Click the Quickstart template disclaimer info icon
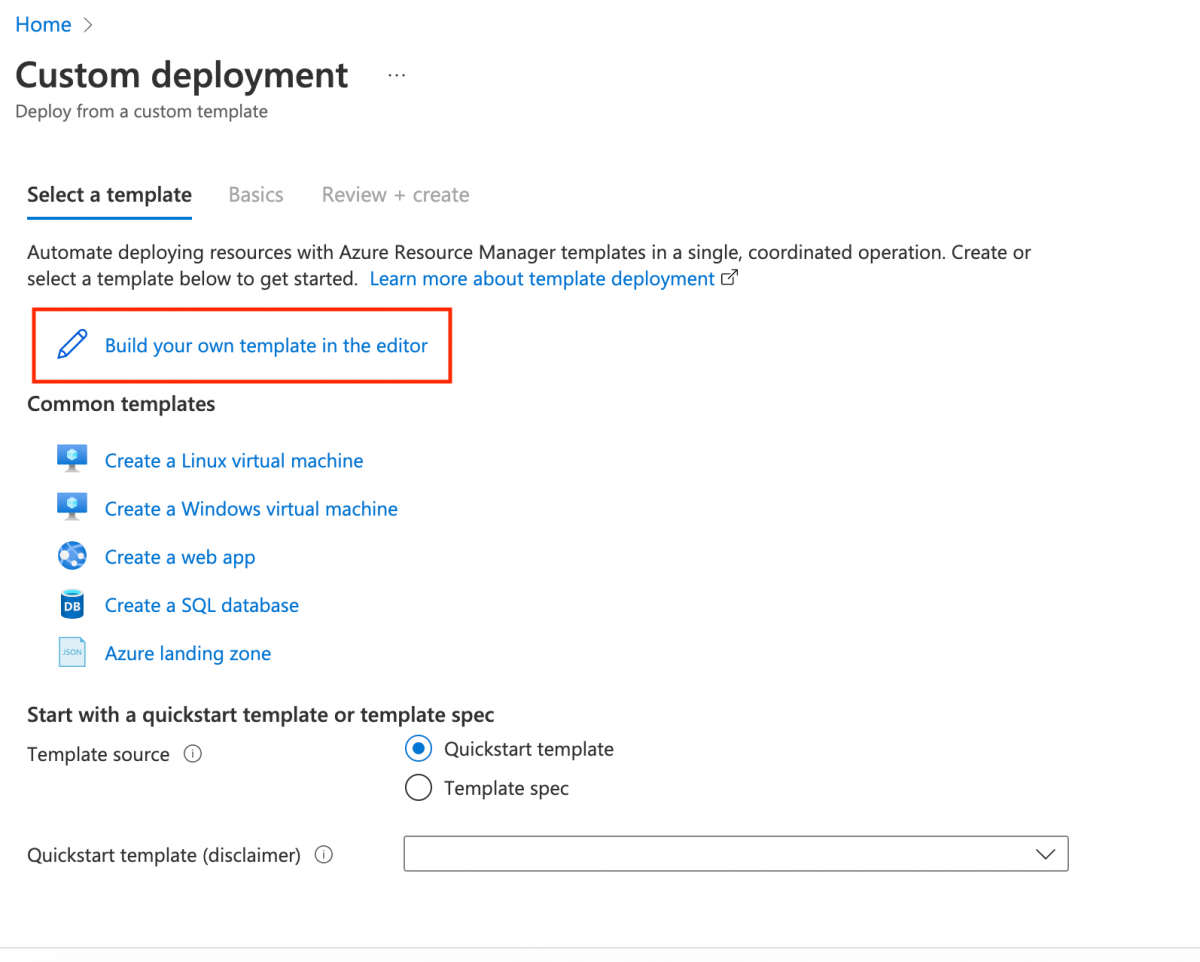1200x962 pixels. [323, 855]
